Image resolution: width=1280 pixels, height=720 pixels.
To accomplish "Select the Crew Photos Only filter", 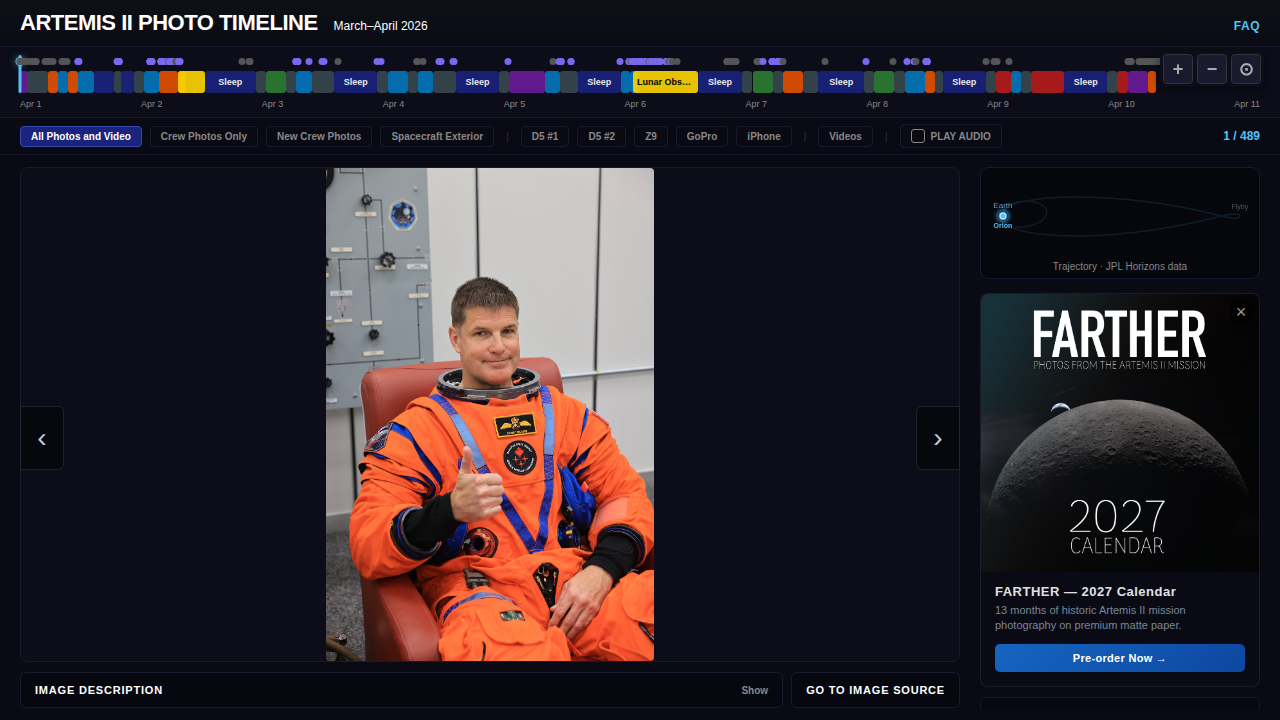I will pos(204,136).
